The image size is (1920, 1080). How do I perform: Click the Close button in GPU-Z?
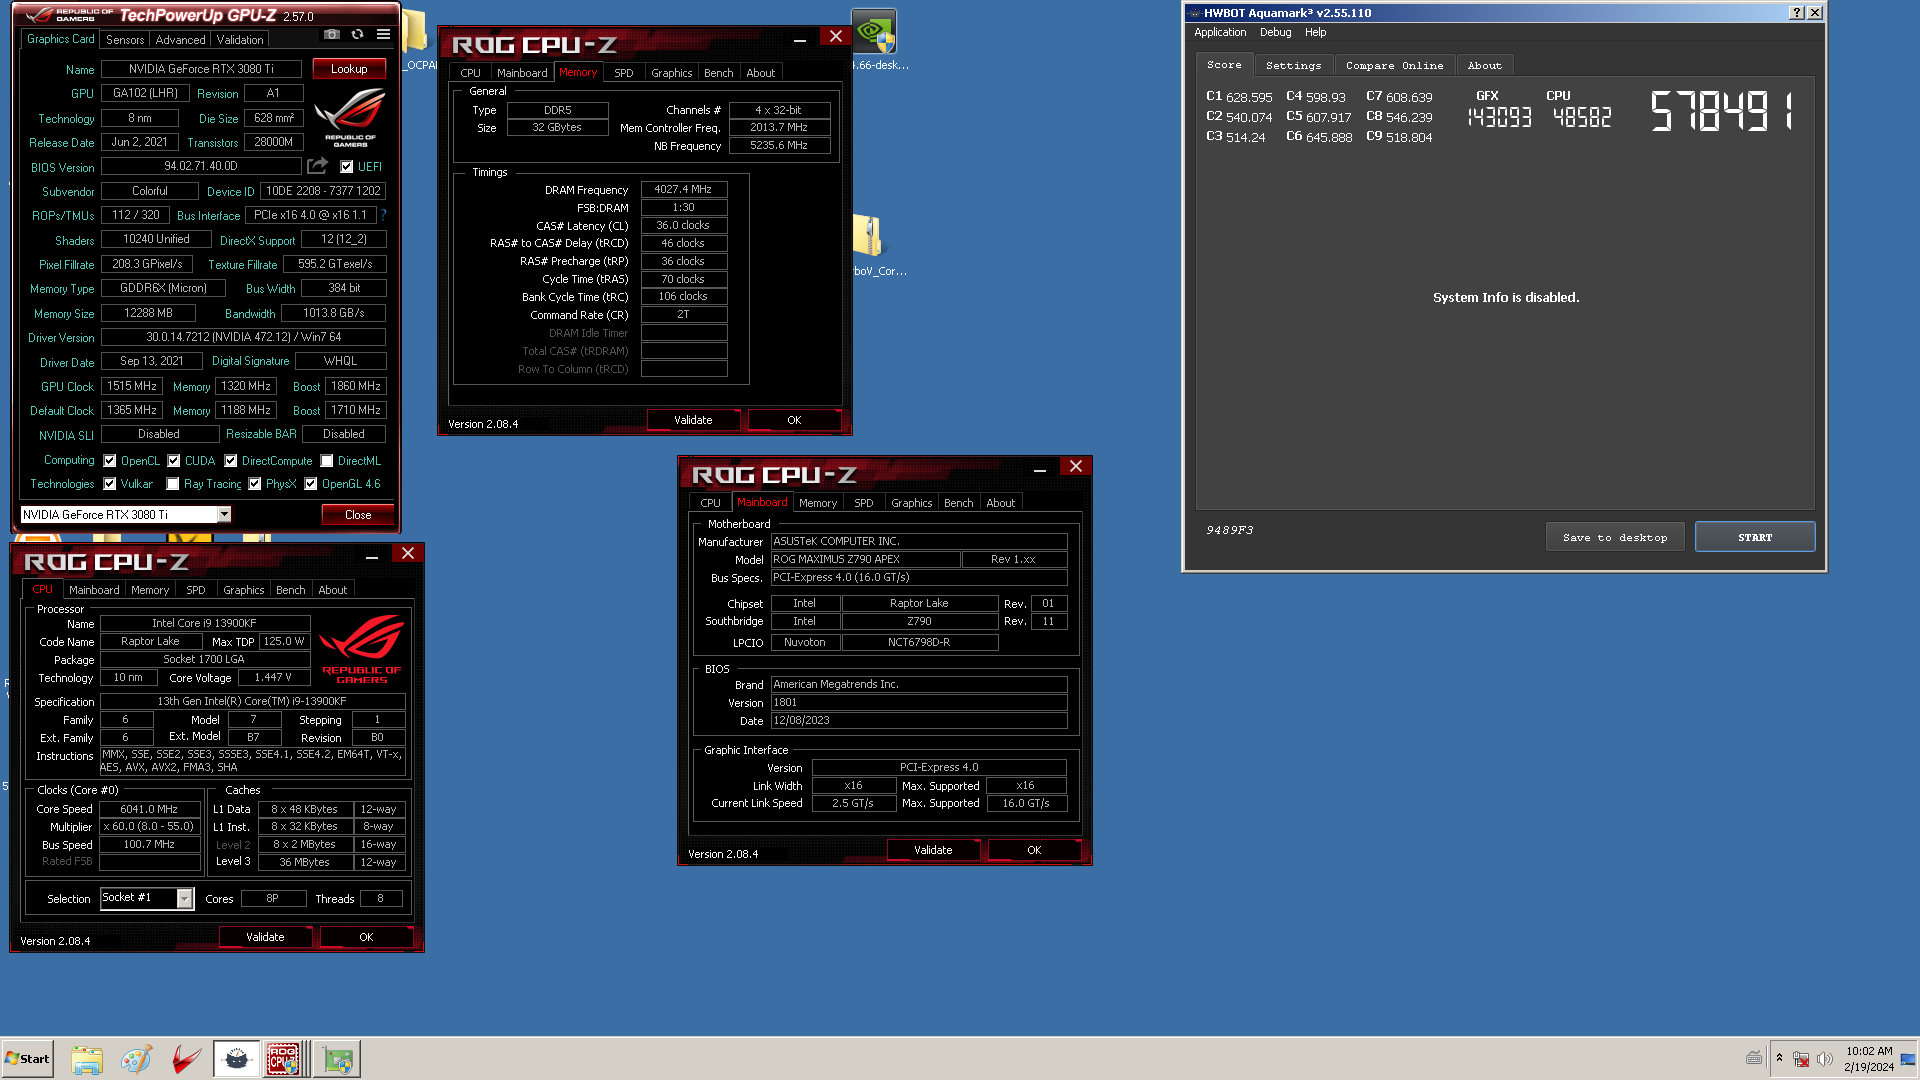click(x=358, y=515)
